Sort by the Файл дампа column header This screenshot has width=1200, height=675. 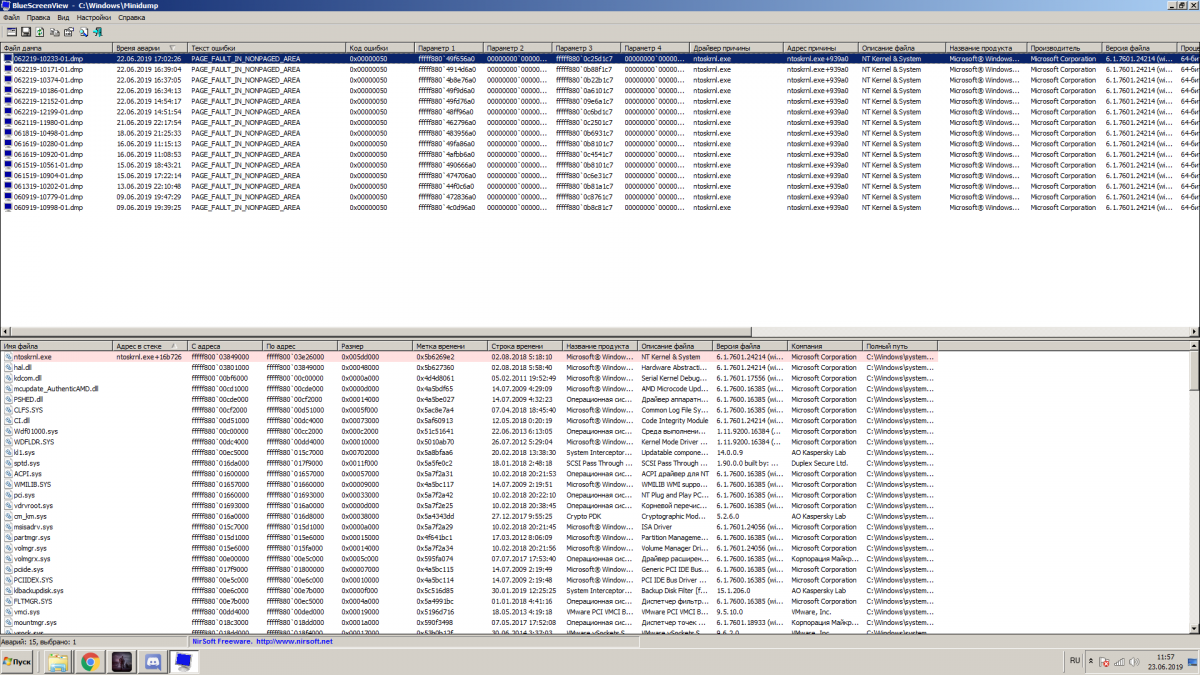pyautogui.click(x=57, y=48)
